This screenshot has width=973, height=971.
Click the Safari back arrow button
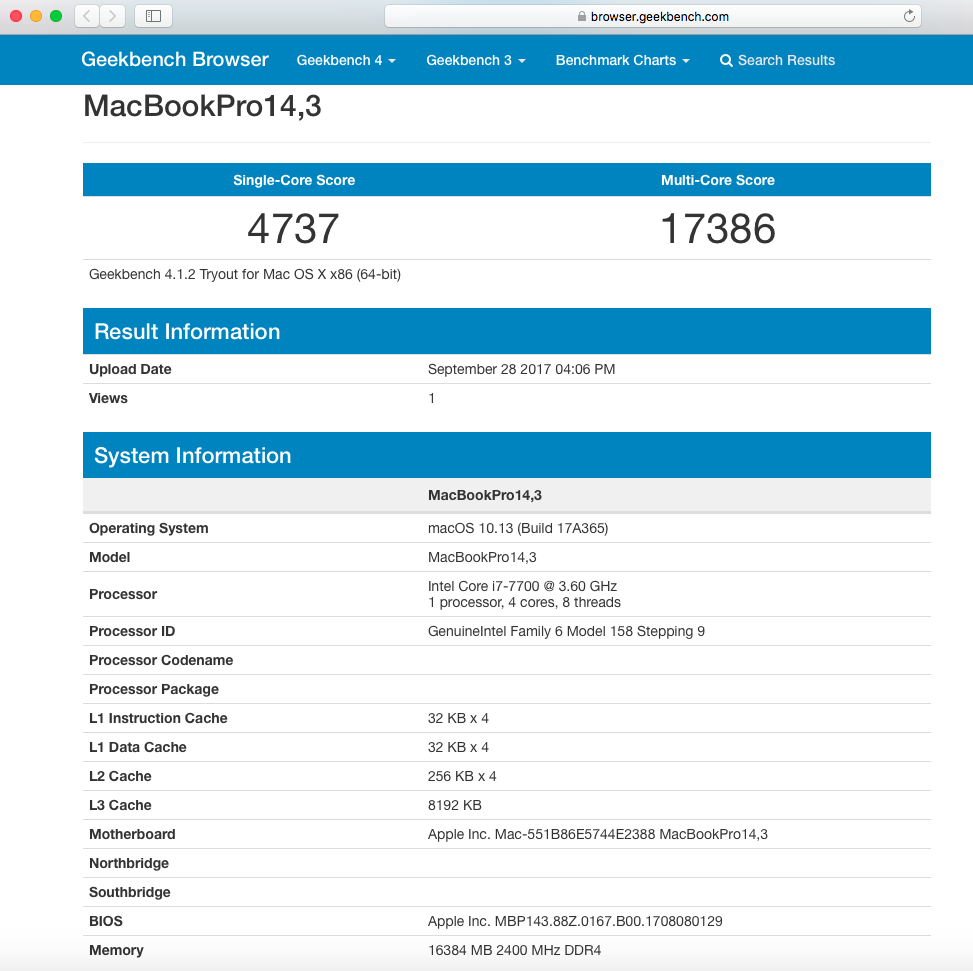(87, 16)
